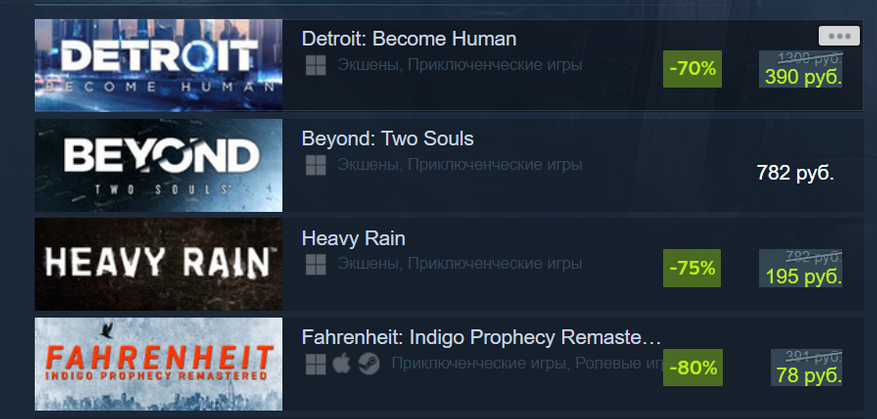Click the Apple macOS icon for Fahrenheit
Viewport: 877px width, 419px height.
click(341, 364)
